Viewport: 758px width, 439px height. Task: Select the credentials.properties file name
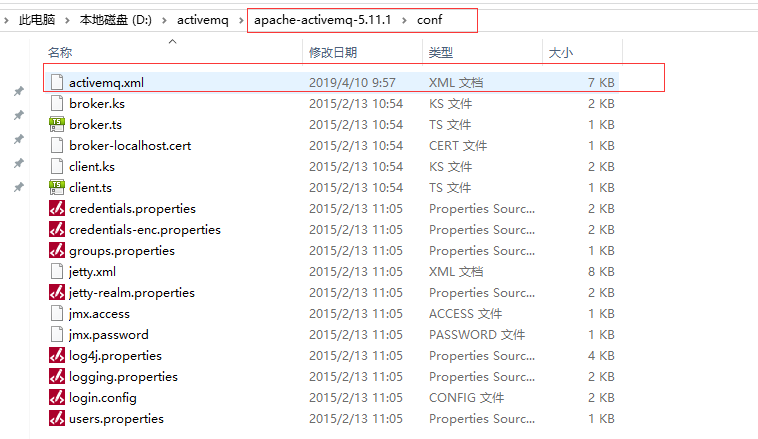[x=132, y=209]
